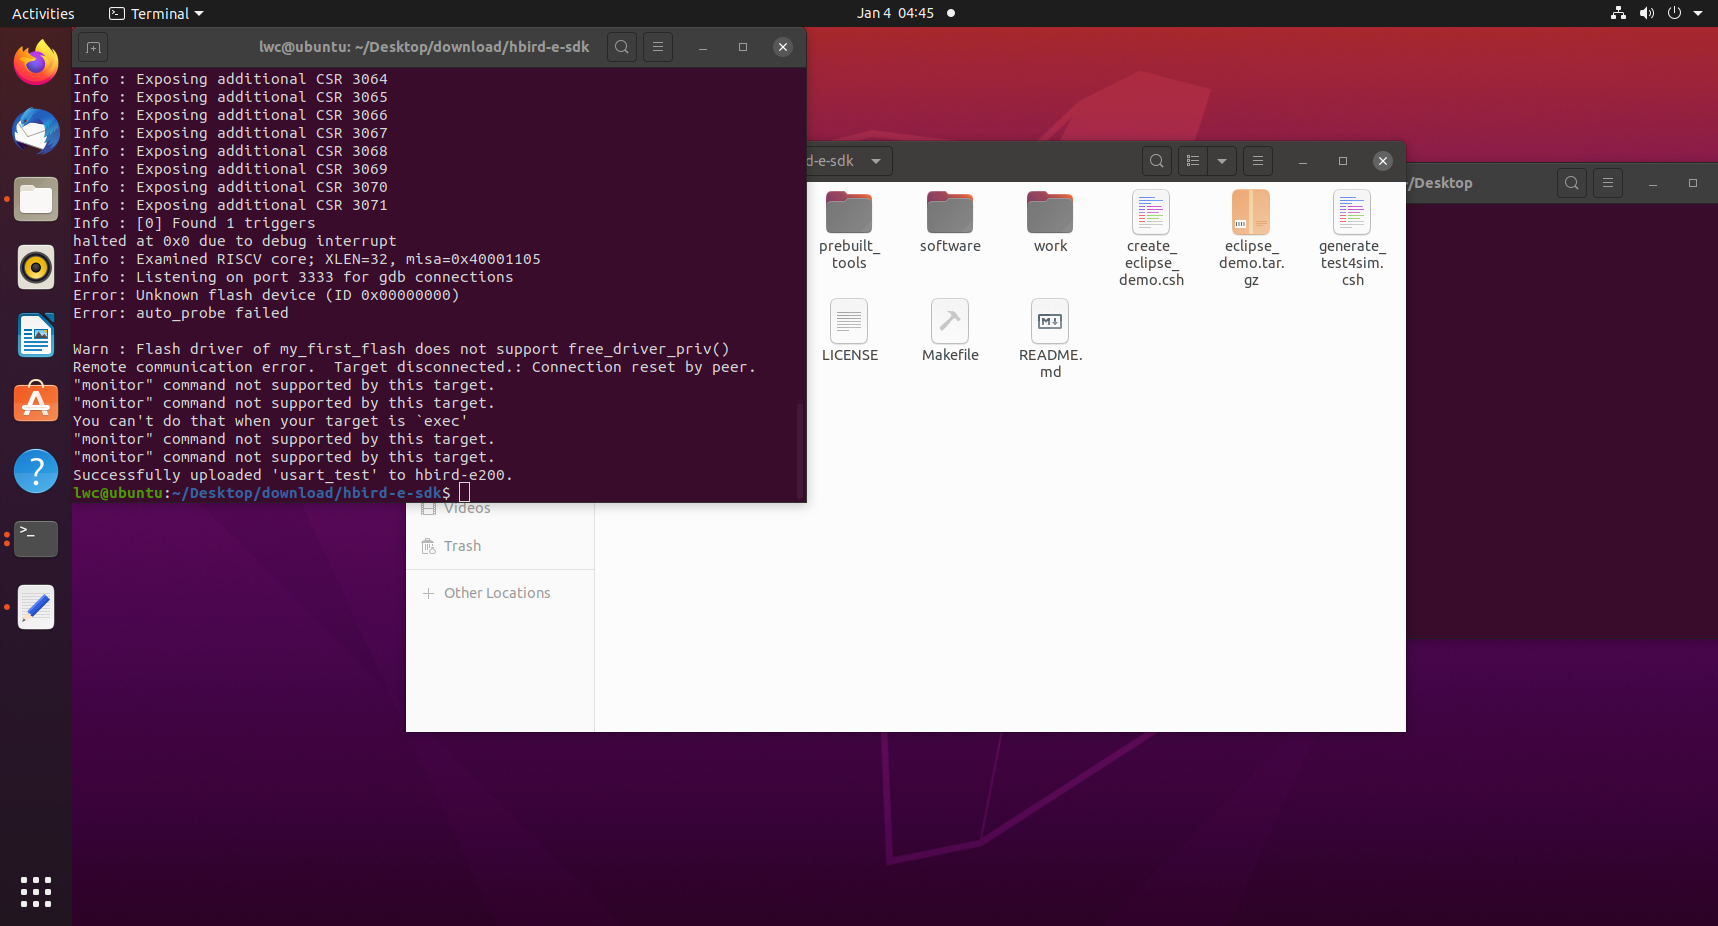The height and width of the screenshot is (926, 1718).
Task: Open hamburger menu in Desktop window
Action: point(1608,183)
